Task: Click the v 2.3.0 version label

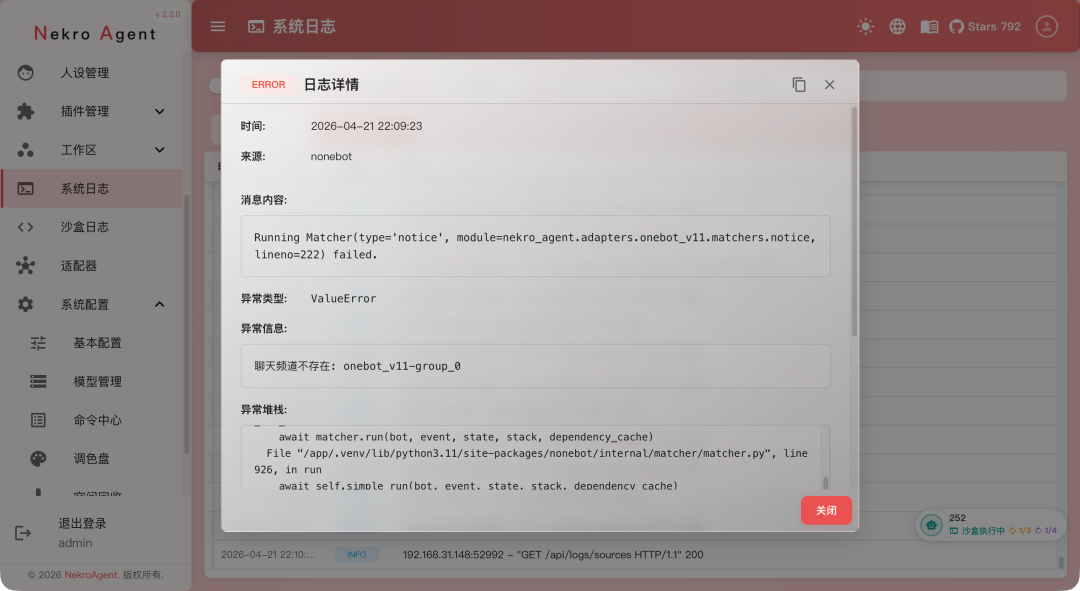Action: (167, 14)
